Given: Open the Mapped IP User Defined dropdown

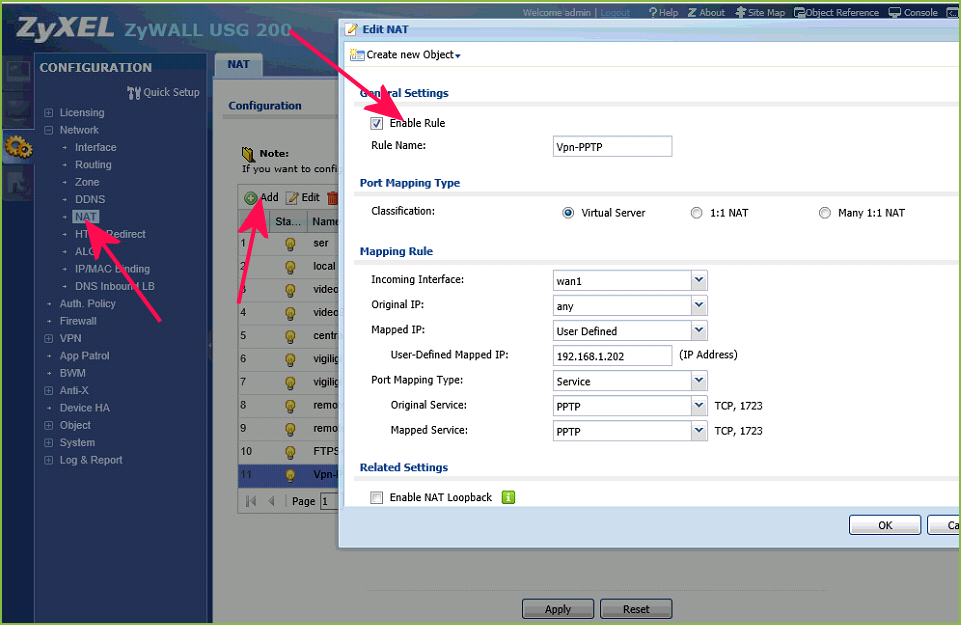Looking at the screenshot, I should (699, 331).
